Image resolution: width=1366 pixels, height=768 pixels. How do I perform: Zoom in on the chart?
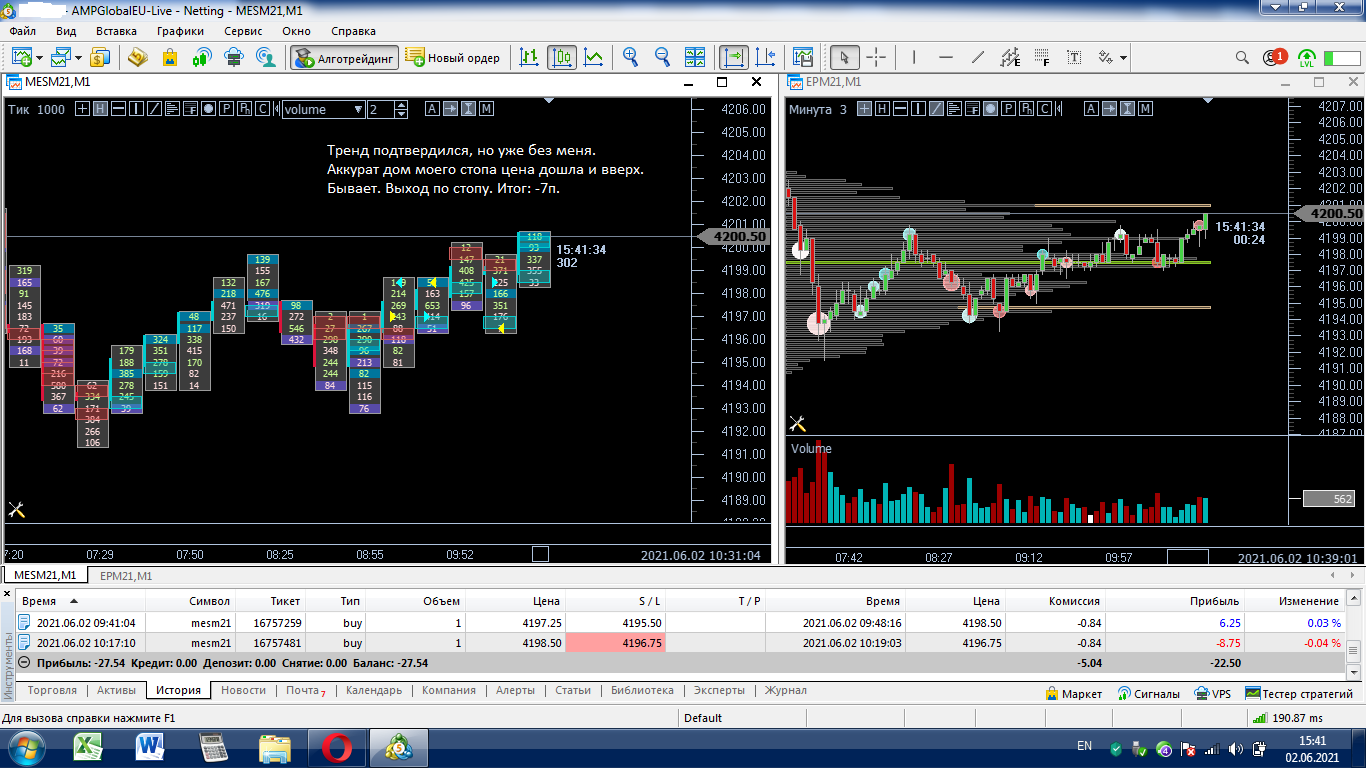point(631,57)
